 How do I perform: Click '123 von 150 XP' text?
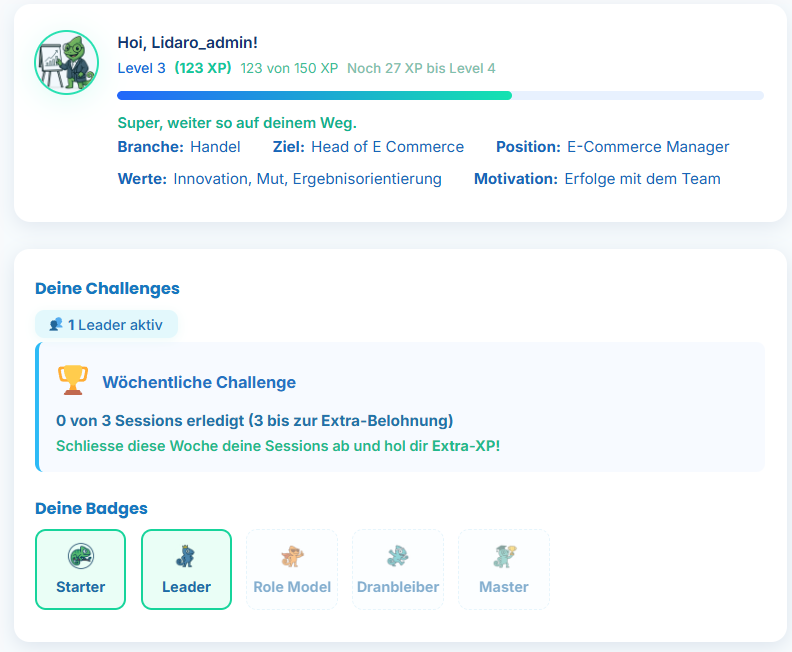[x=289, y=68]
